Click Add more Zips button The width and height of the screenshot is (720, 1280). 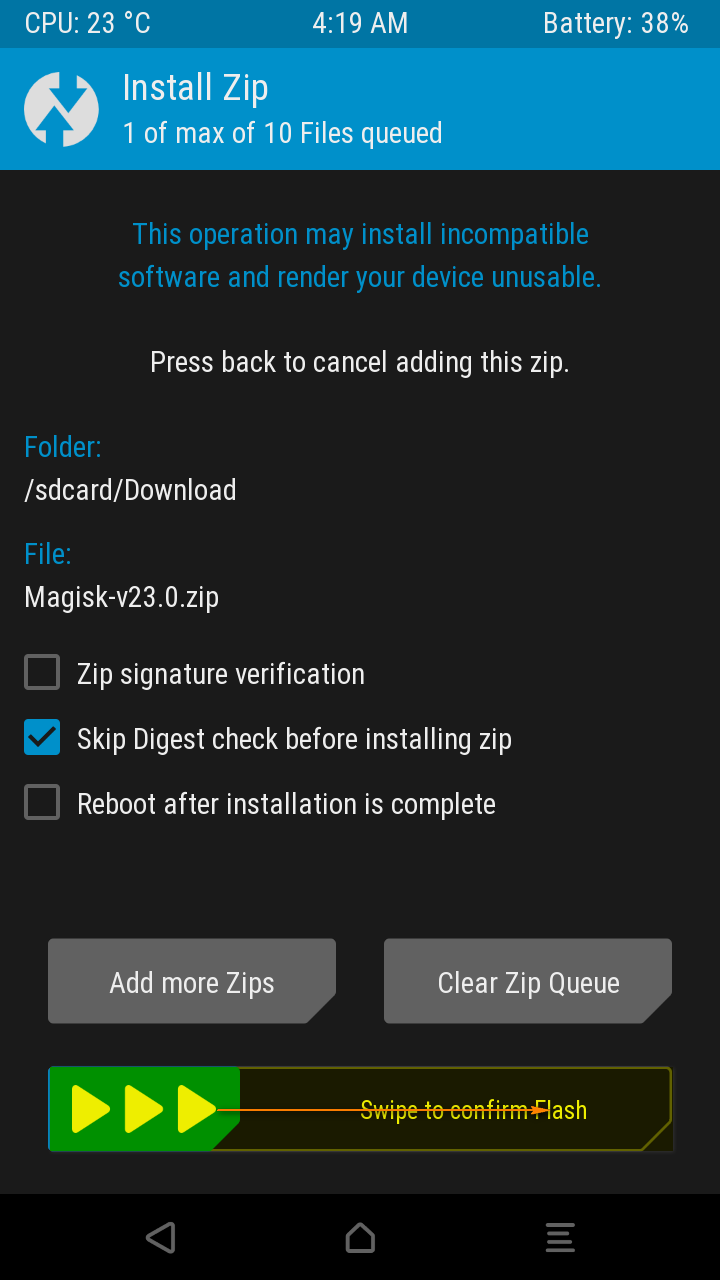coord(192,981)
